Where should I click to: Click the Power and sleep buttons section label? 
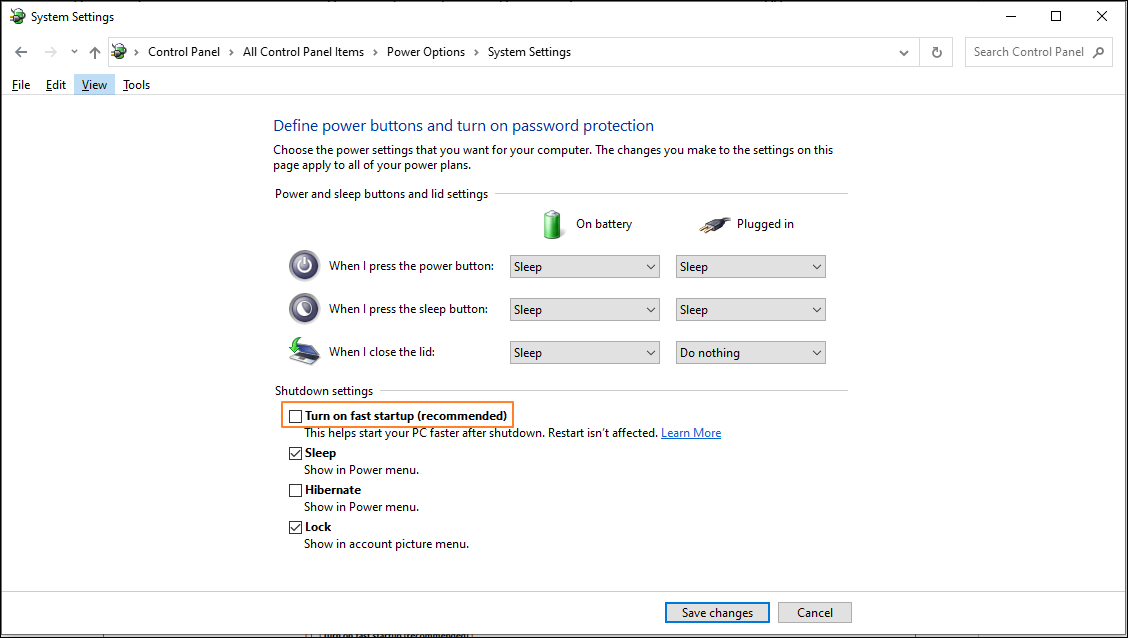tap(381, 194)
